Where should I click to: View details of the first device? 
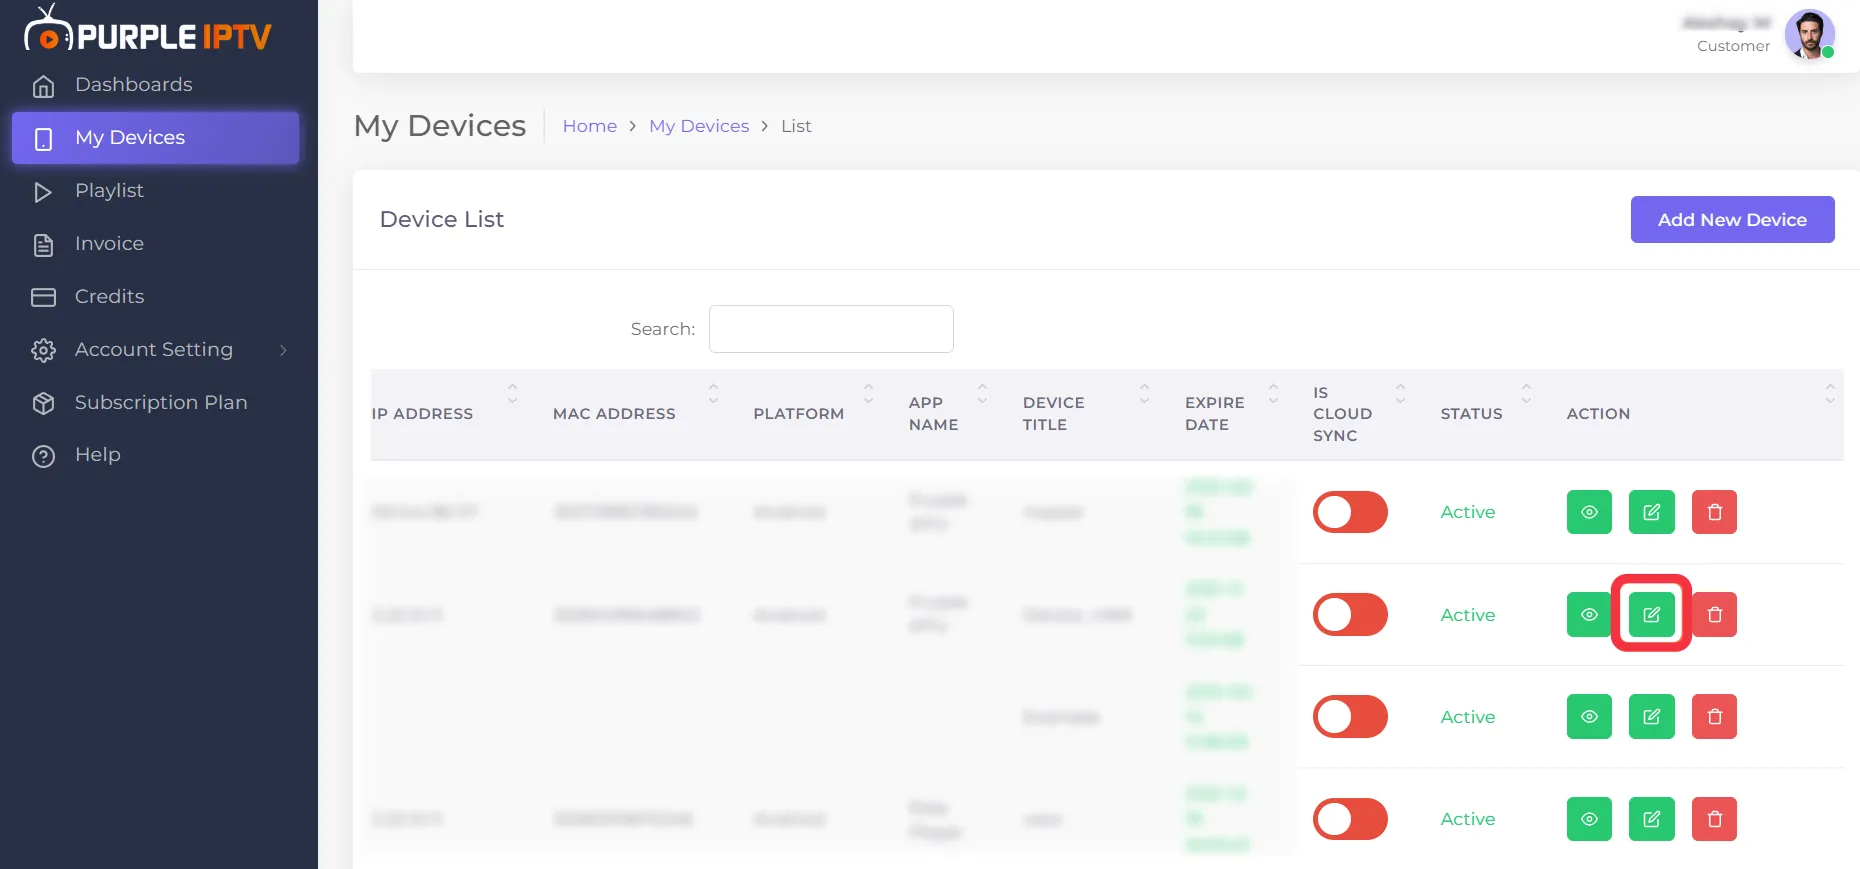[1589, 512]
